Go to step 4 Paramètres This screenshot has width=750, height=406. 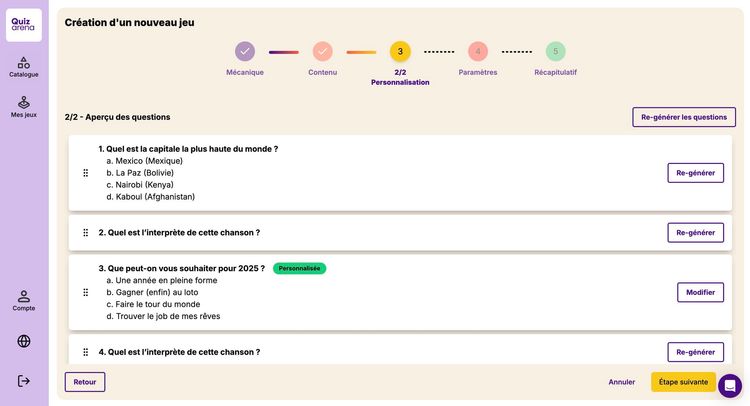point(477,51)
